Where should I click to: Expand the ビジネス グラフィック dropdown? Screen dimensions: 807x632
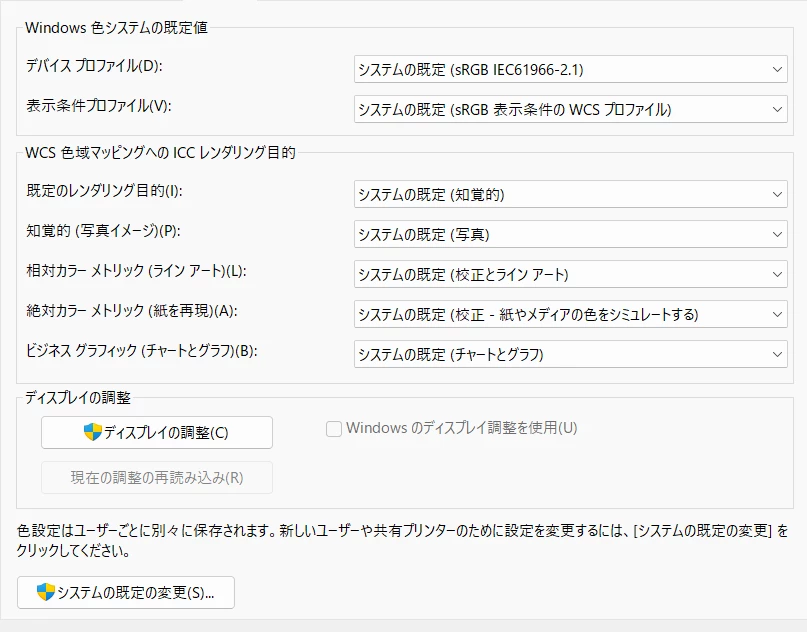[571, 354]
